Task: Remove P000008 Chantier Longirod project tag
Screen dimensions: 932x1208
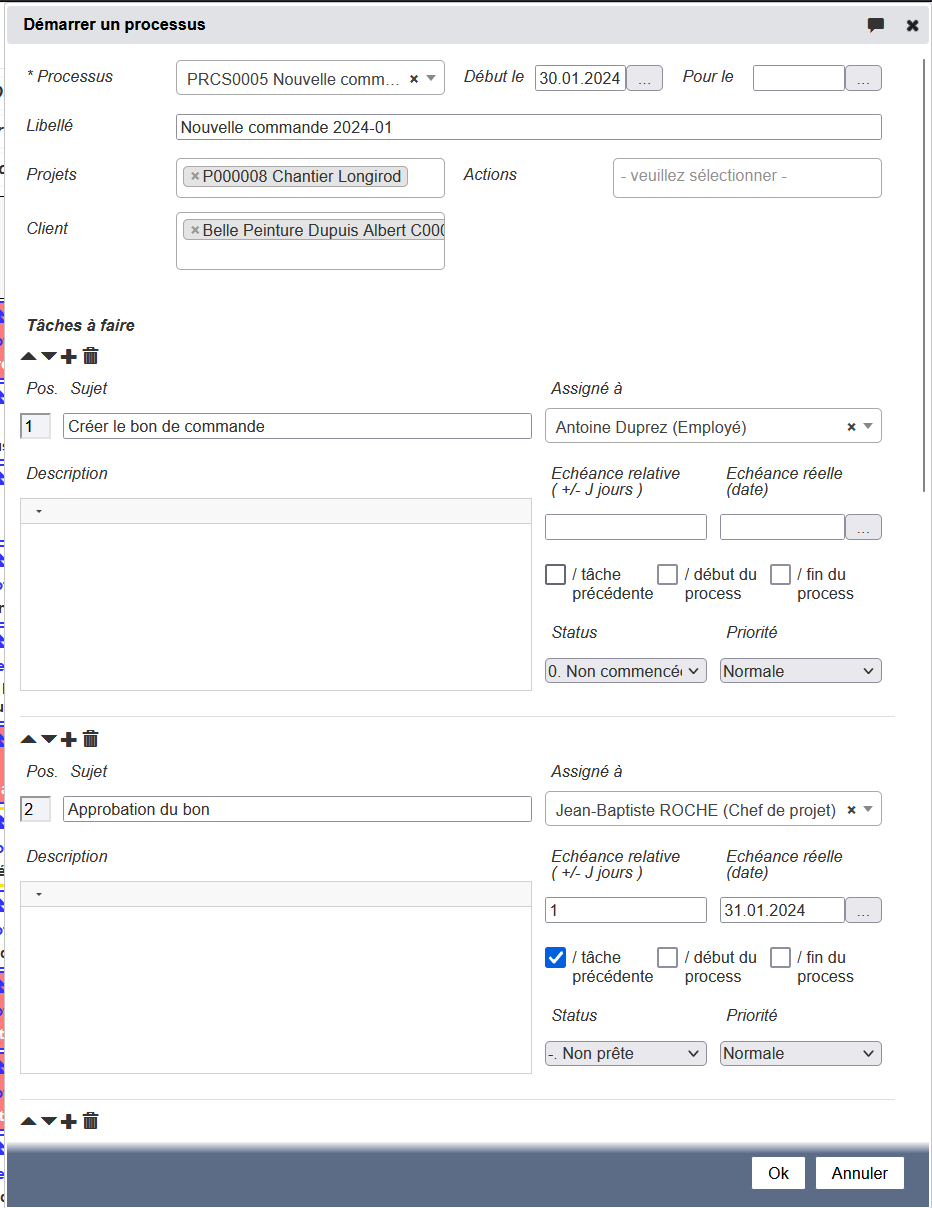Action: (195, 177)
